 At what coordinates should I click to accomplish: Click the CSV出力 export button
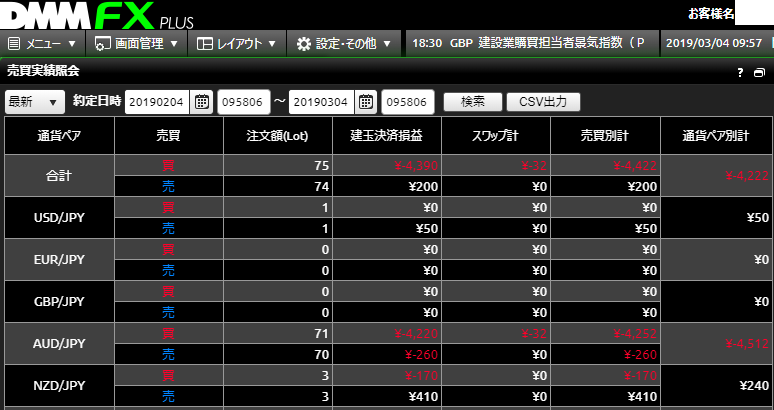click(543, 101)
